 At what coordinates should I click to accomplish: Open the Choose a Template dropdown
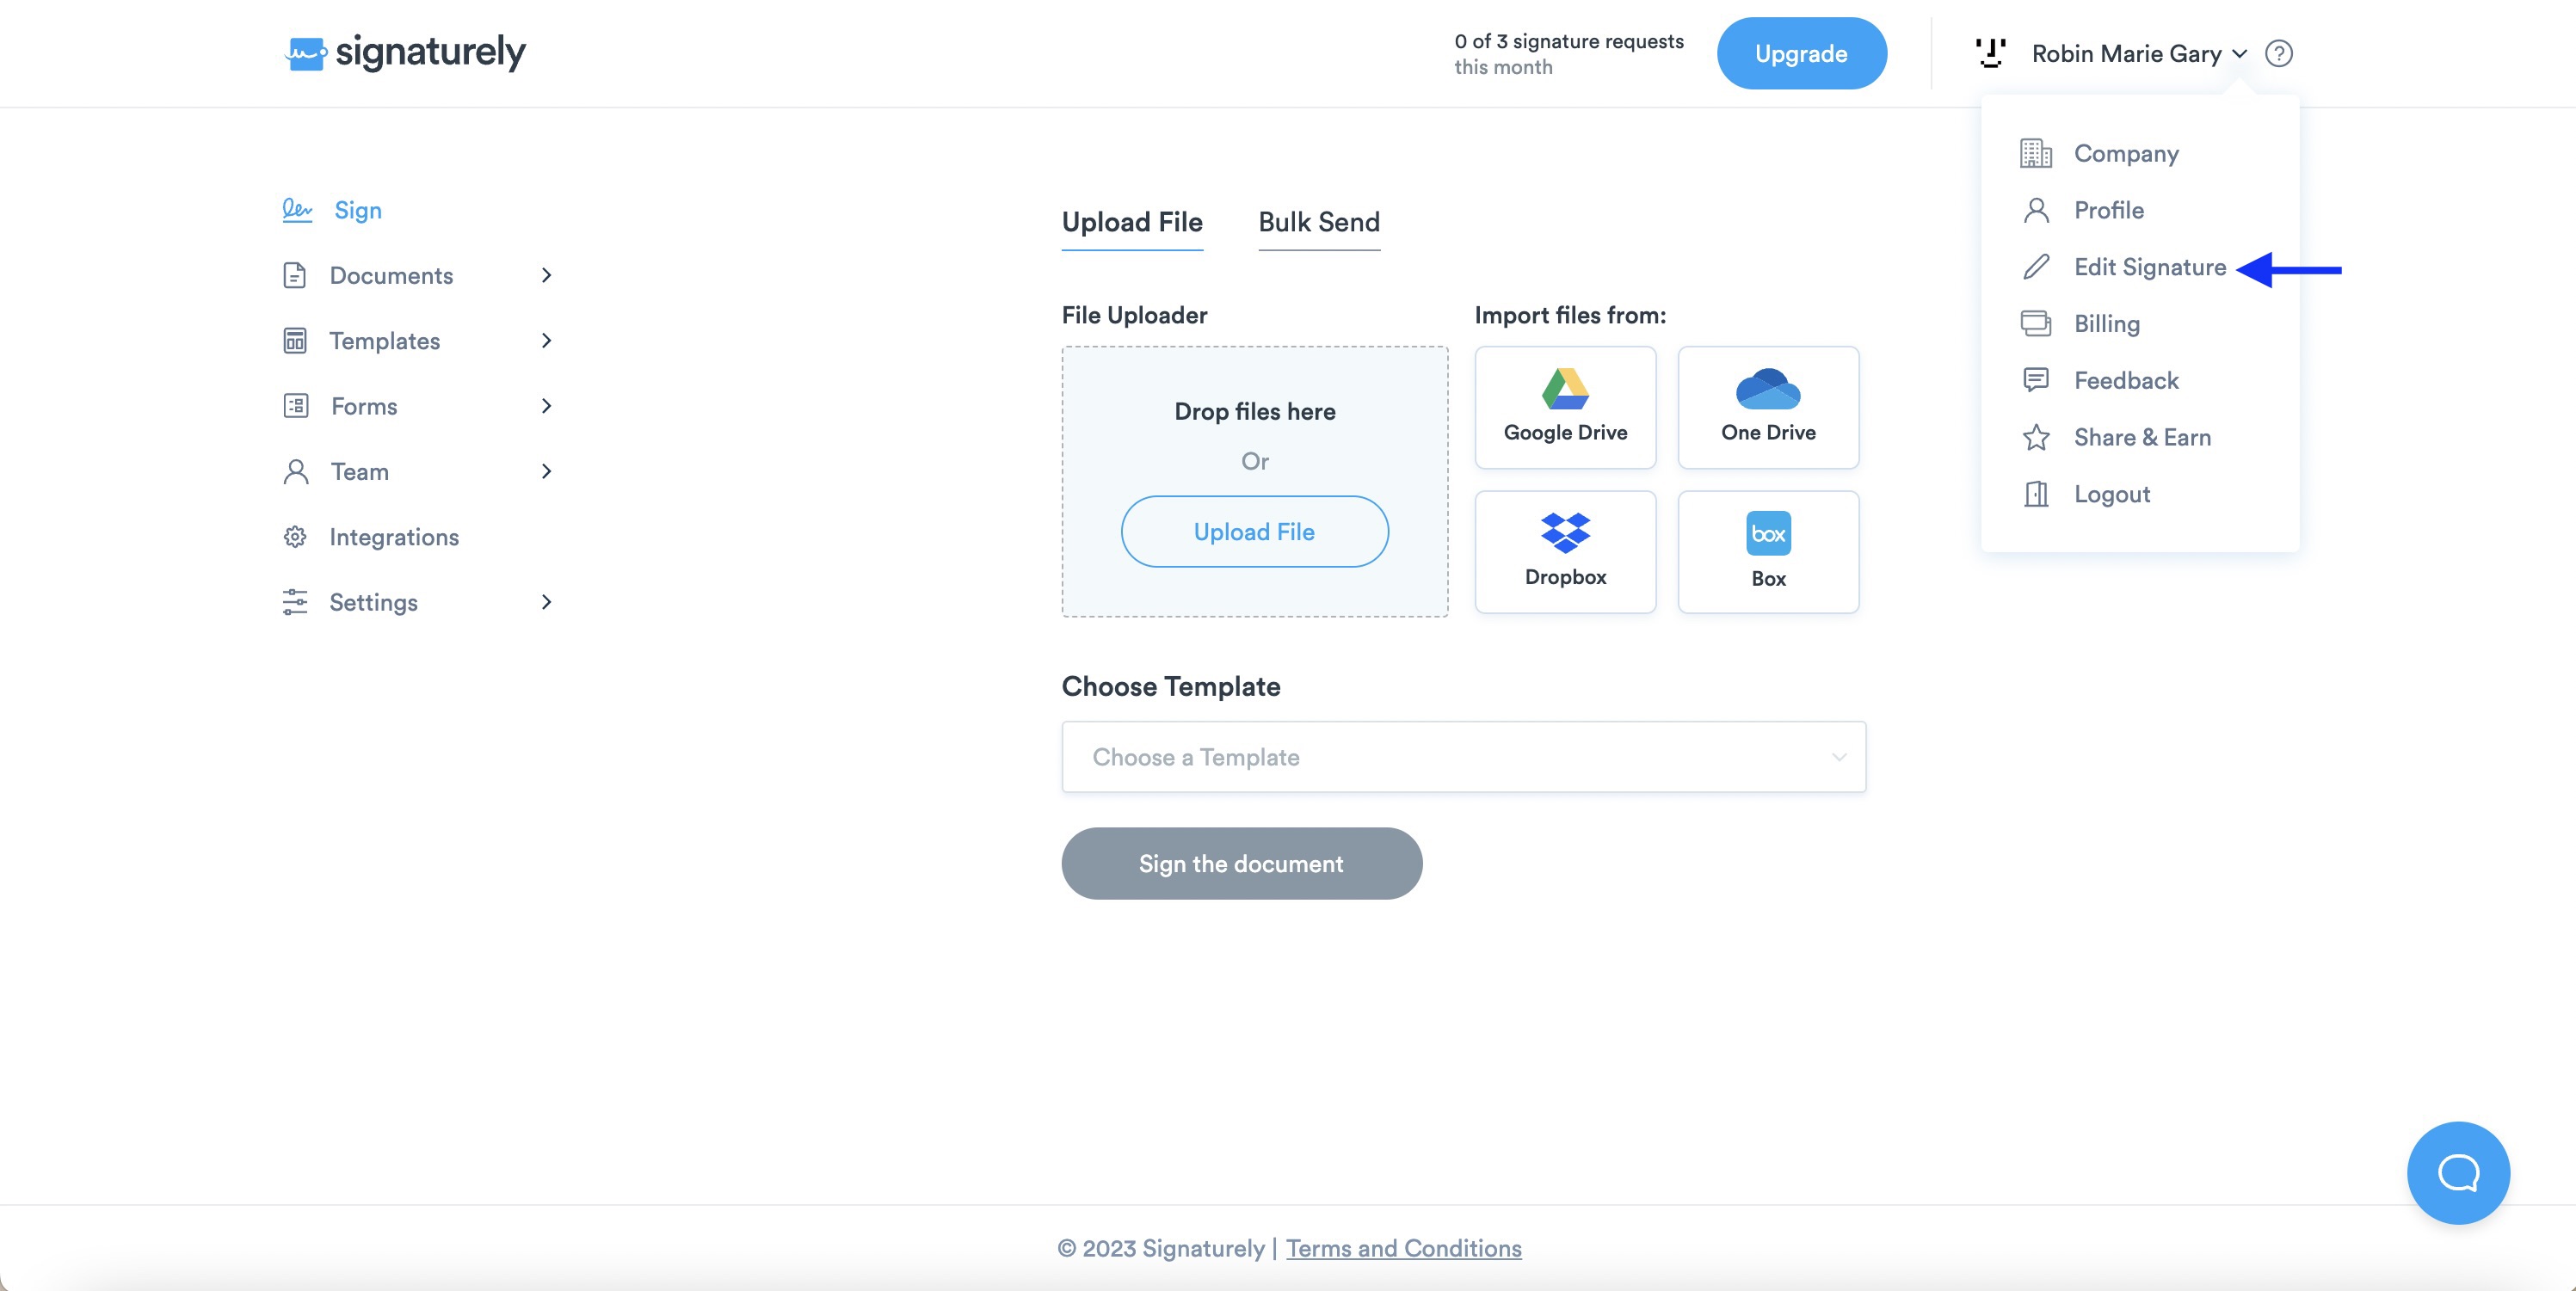coord(1463,757)
